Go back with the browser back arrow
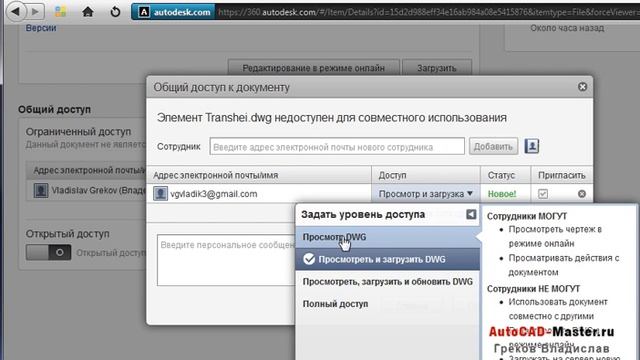640x360 pixels. coord(16,11)
